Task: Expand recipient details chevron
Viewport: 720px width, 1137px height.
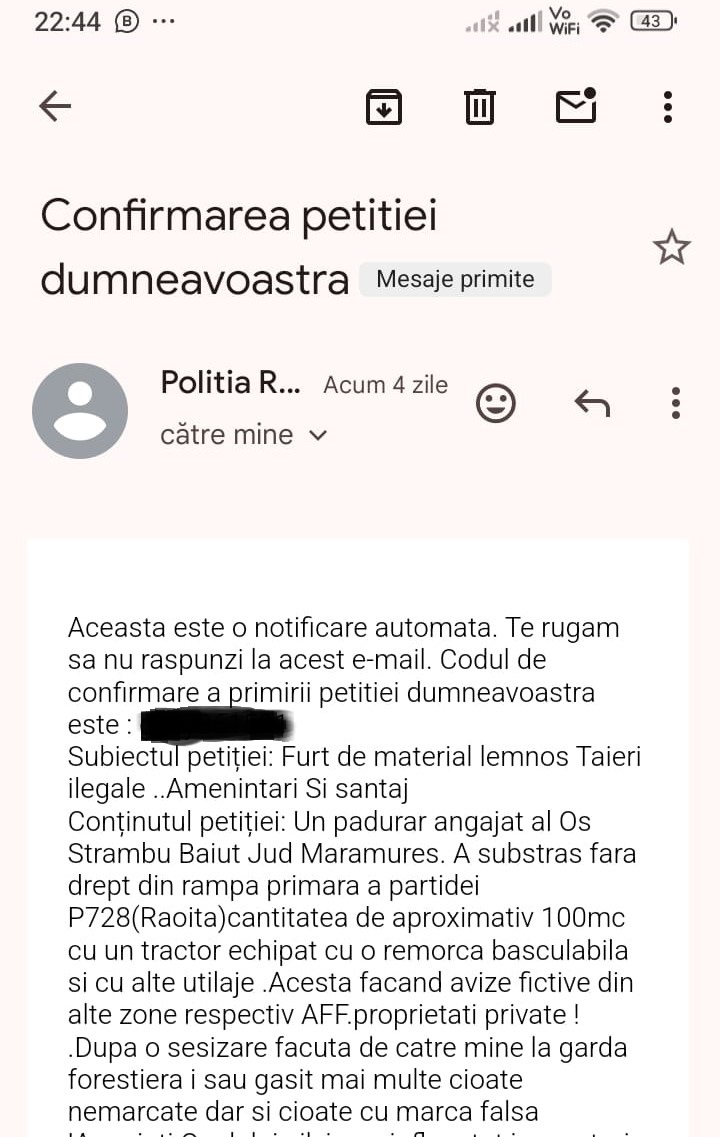Action: point(318,435)
